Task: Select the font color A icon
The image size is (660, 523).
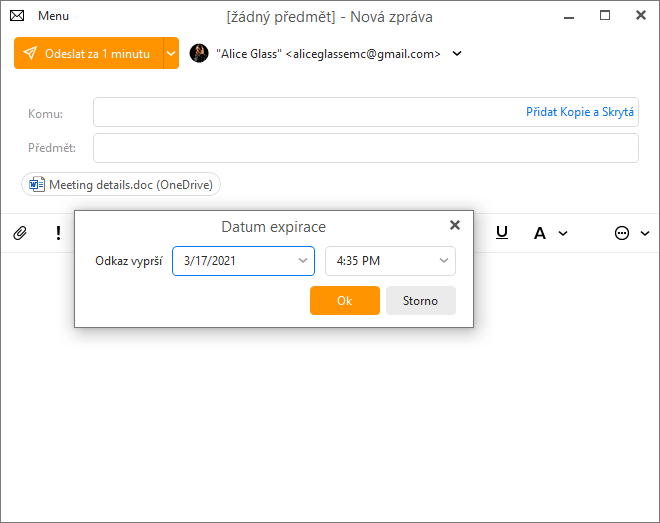Action: point(540,233)
